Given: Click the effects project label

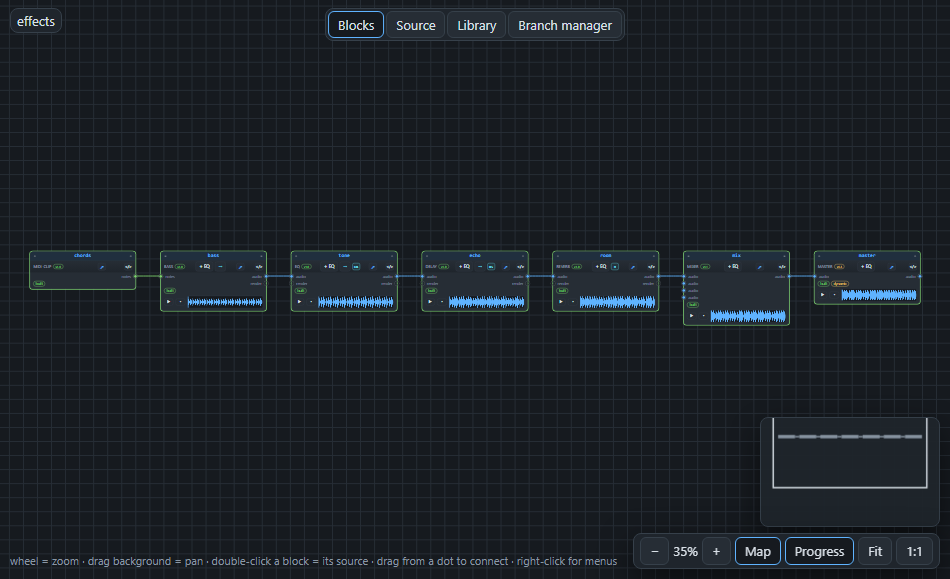Looking at the screenshot, I should coord(36,21).
